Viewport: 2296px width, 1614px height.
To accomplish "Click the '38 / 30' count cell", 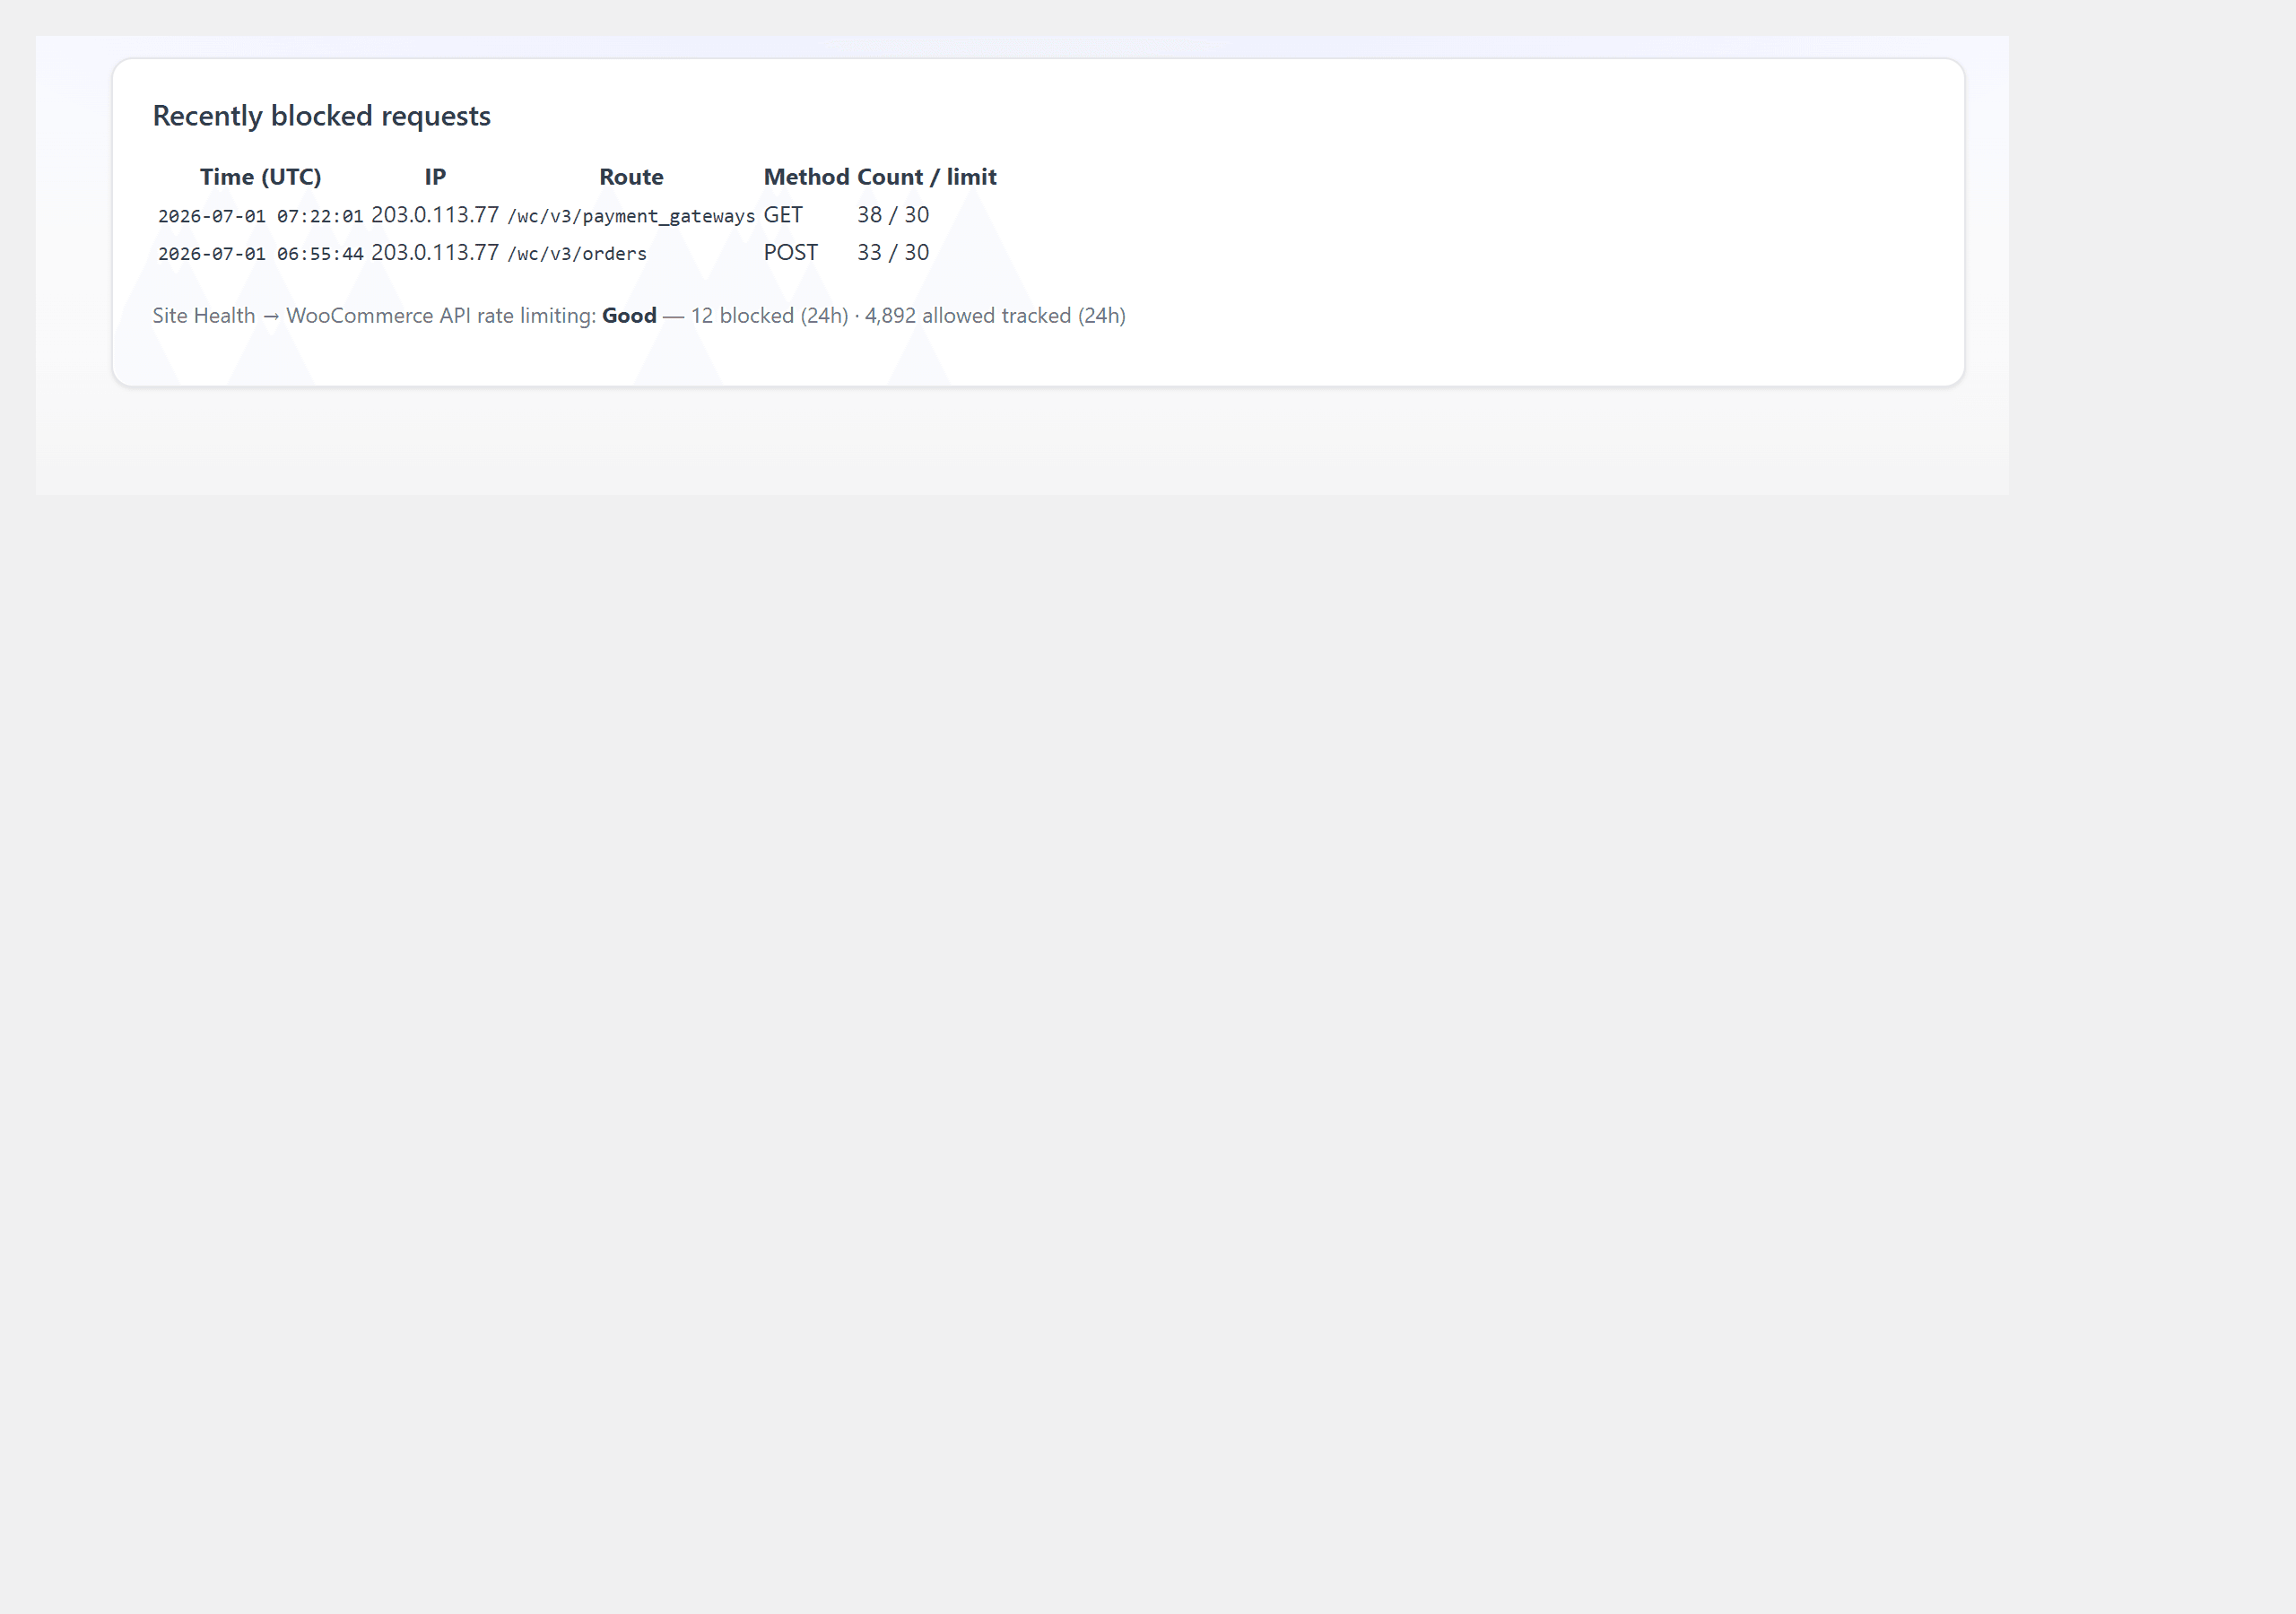I will pyautogui.click(x=893, y=215).
